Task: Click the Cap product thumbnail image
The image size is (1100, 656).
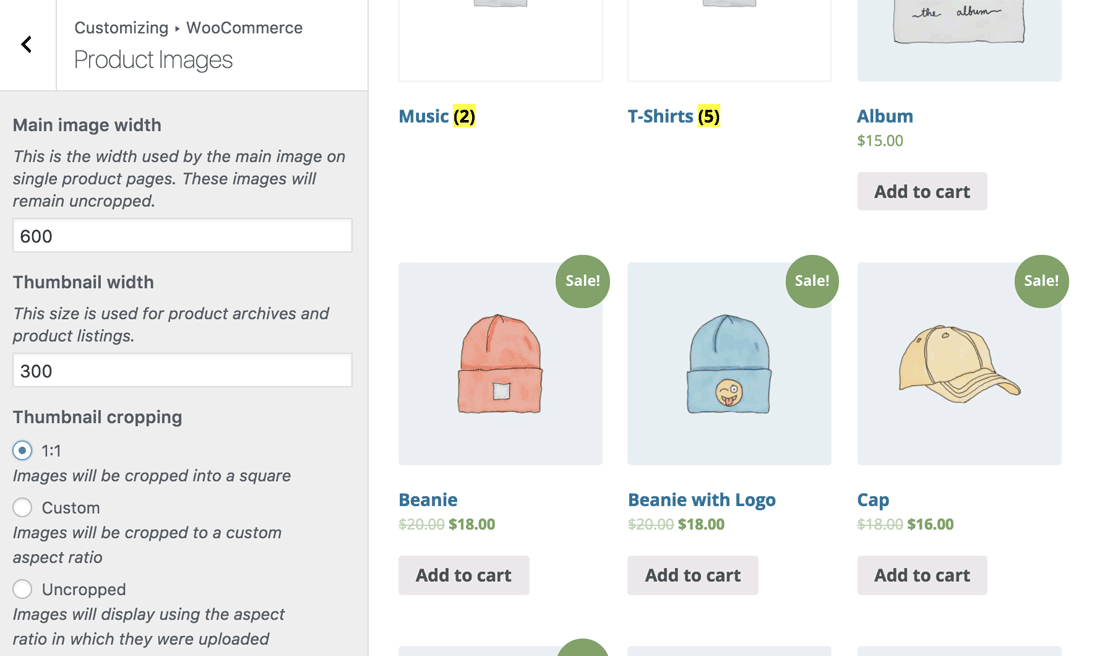Action: [959, 363]
